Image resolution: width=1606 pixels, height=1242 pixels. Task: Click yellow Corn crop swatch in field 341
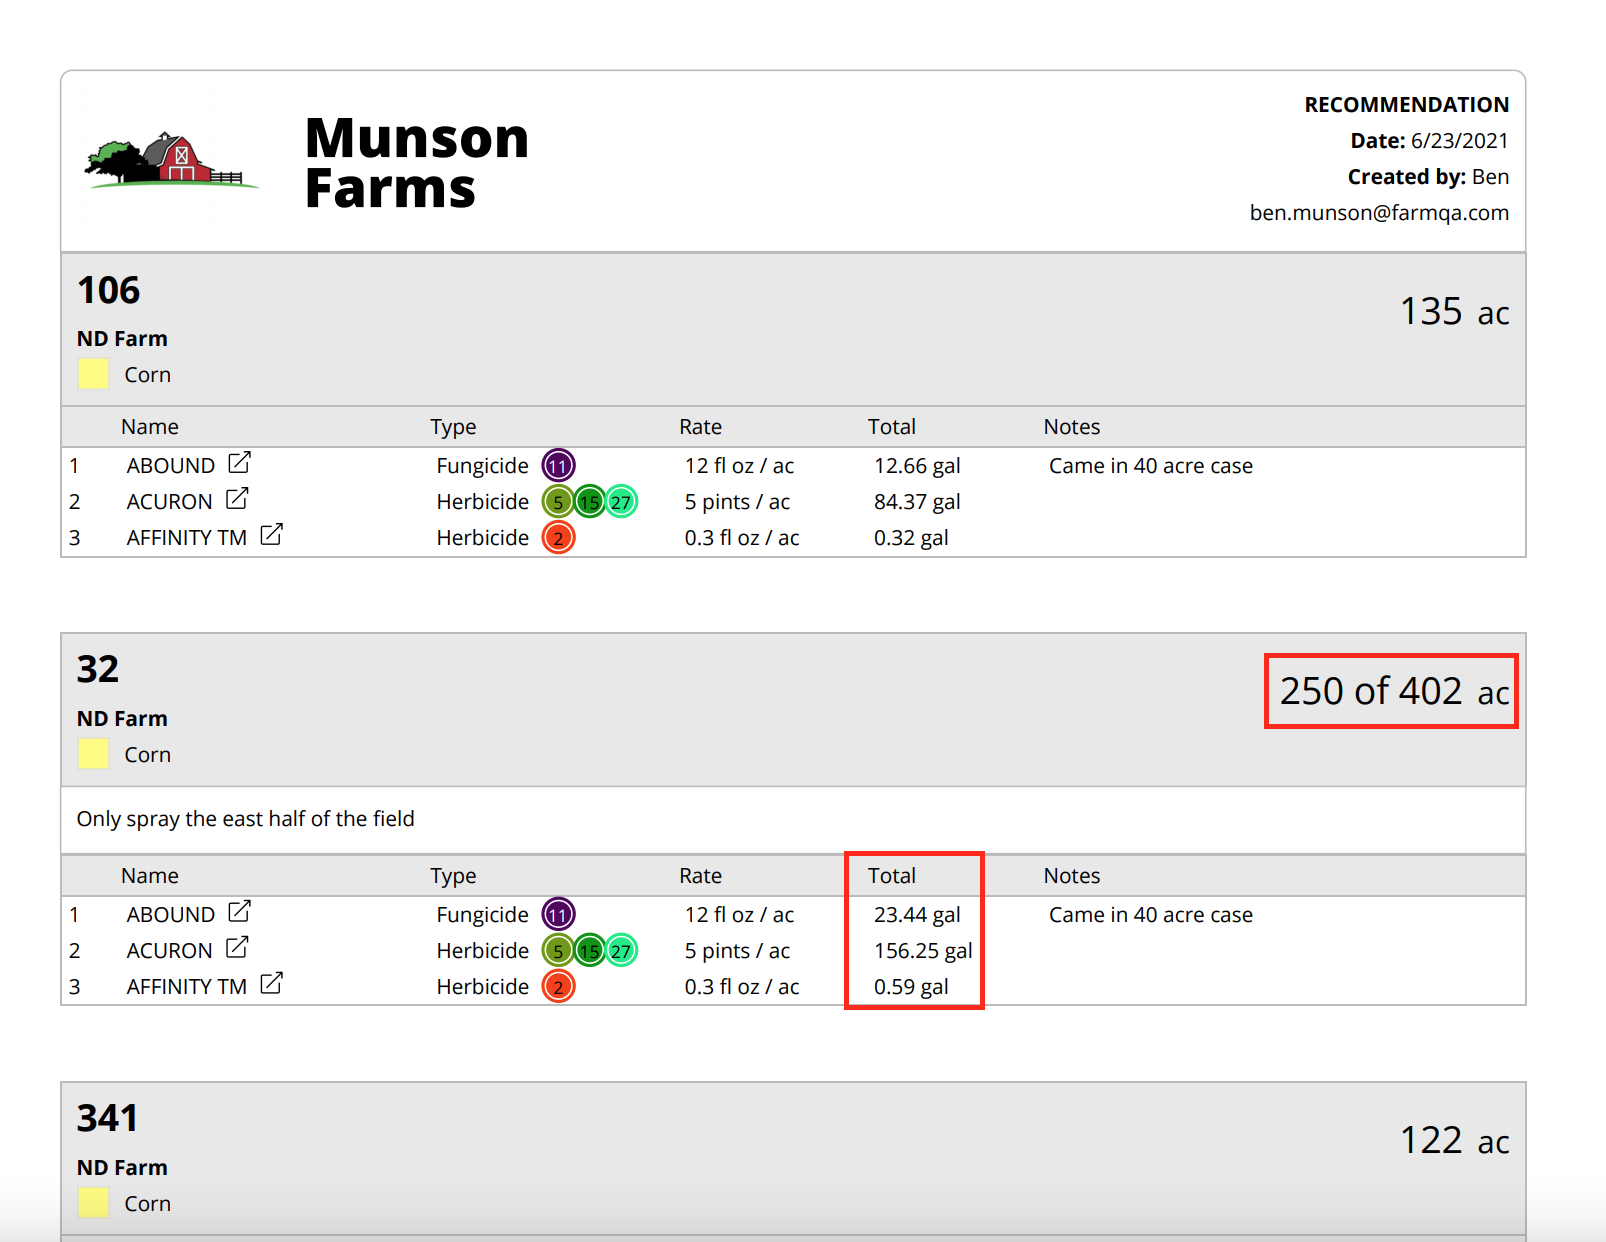93,1203
